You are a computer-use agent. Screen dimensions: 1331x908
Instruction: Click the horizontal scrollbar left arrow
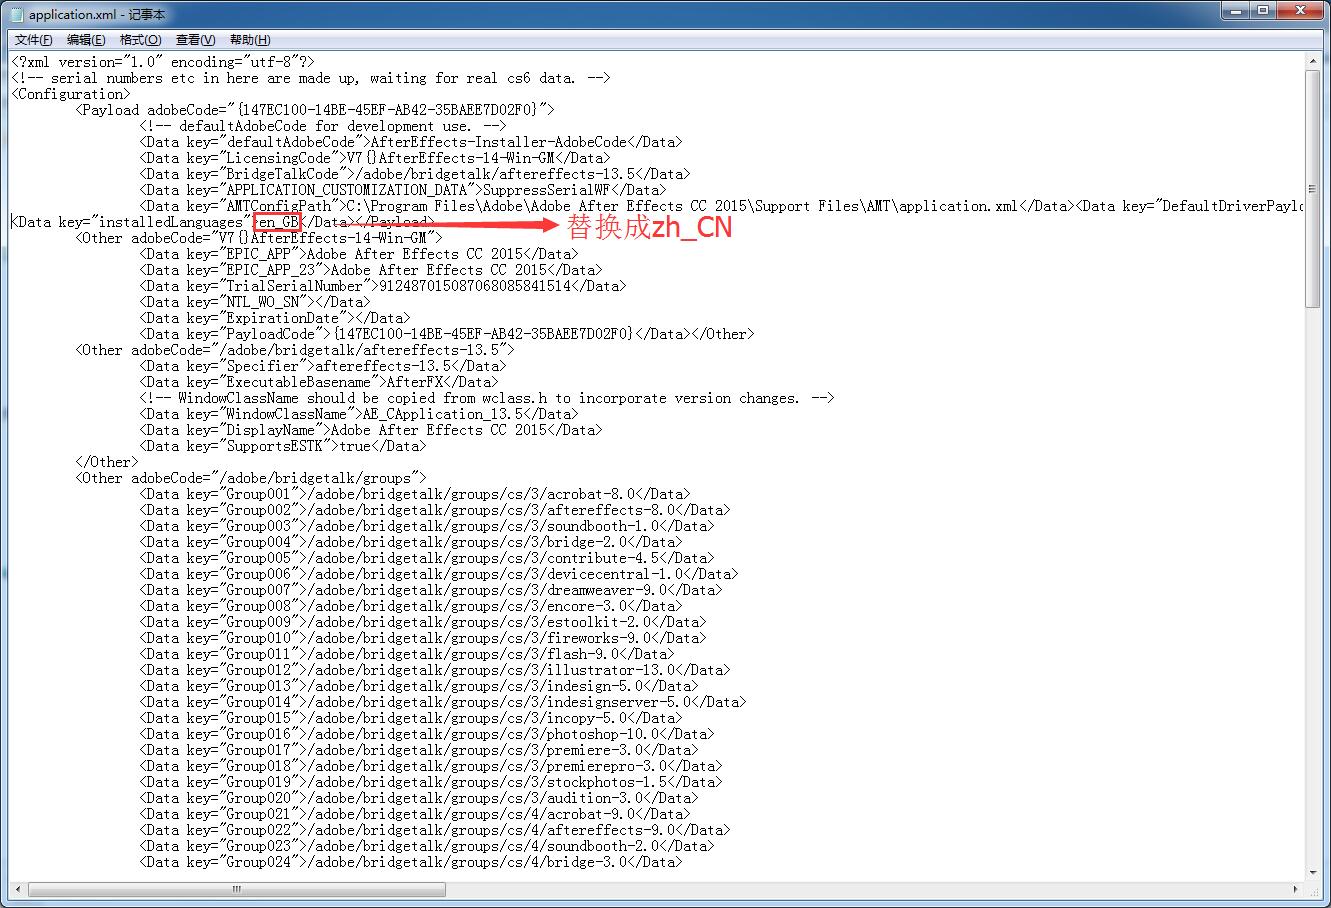(18, 889)
